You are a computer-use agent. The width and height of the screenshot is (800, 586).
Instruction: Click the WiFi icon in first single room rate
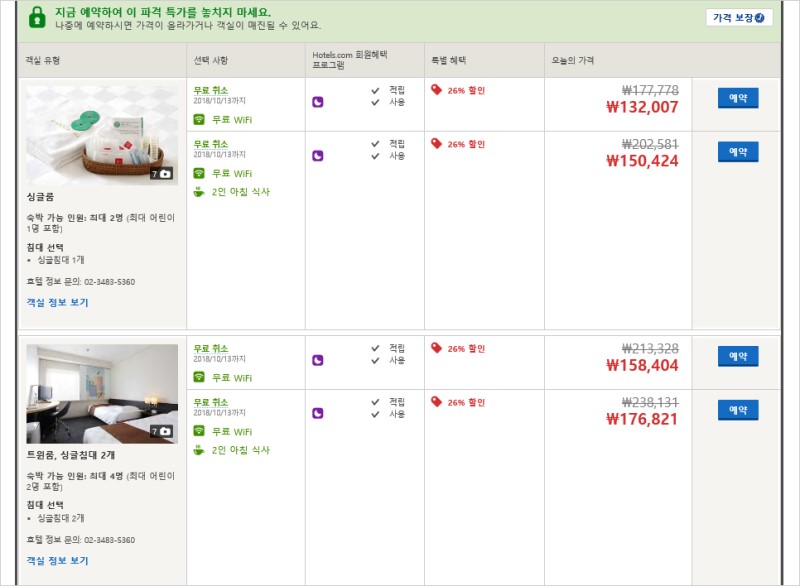pyautogui.click(x=199, y=119)
